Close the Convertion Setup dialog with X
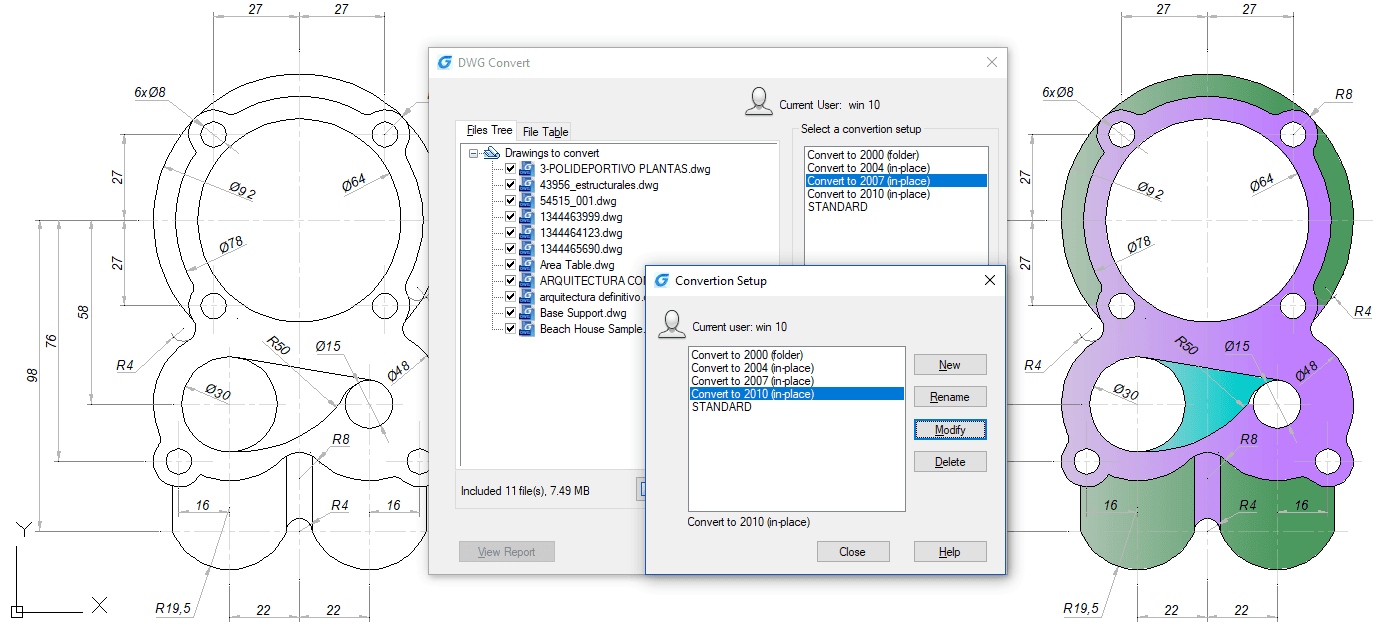Viewport: 1387px width, 634px height. click(990, 281)
